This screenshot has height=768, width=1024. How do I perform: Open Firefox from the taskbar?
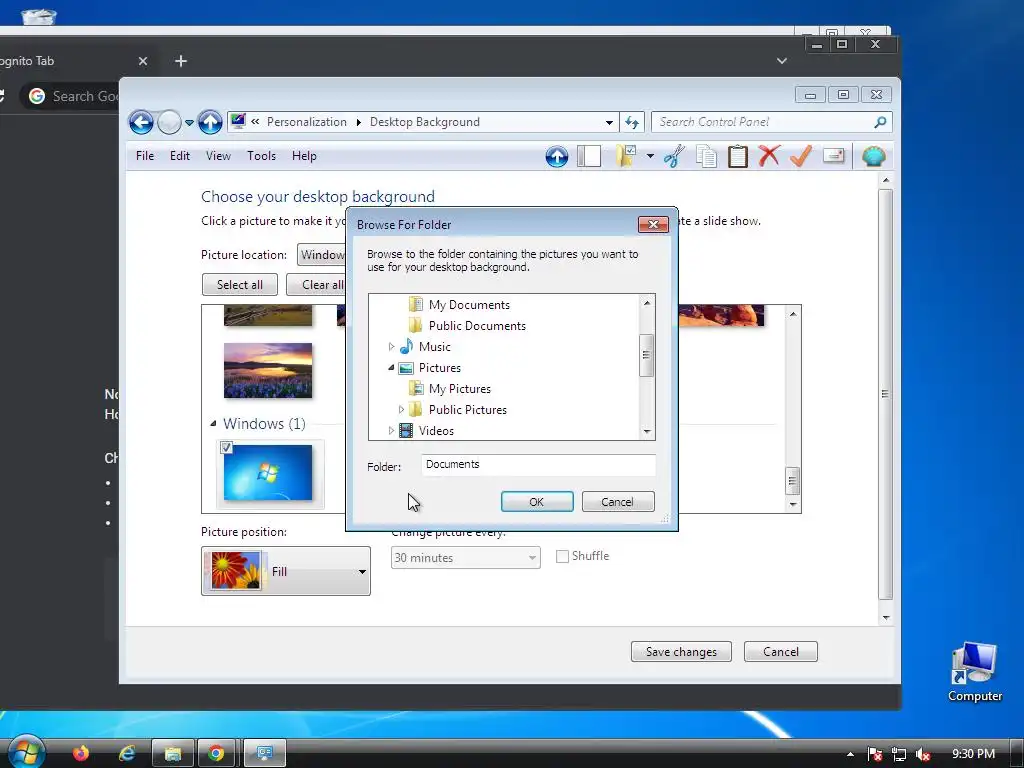click(x=81, y=754)
